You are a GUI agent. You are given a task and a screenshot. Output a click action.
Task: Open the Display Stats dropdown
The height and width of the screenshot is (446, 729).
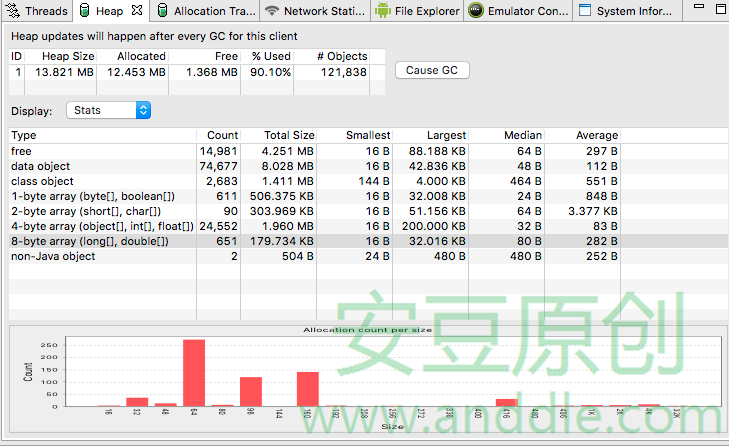click(x=108, y=110)
